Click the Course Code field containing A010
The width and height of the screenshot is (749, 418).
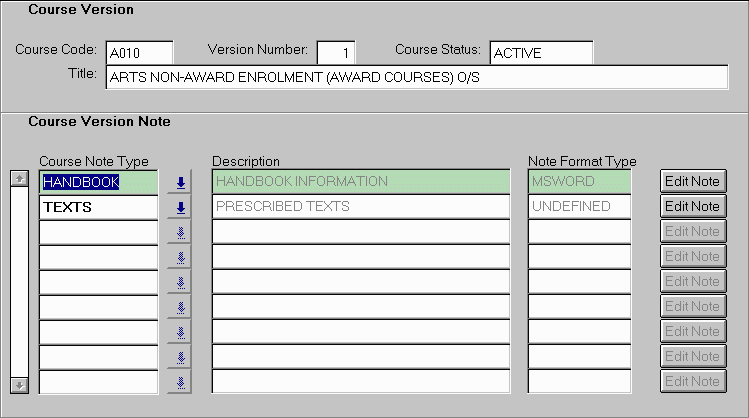pos(138,52)
